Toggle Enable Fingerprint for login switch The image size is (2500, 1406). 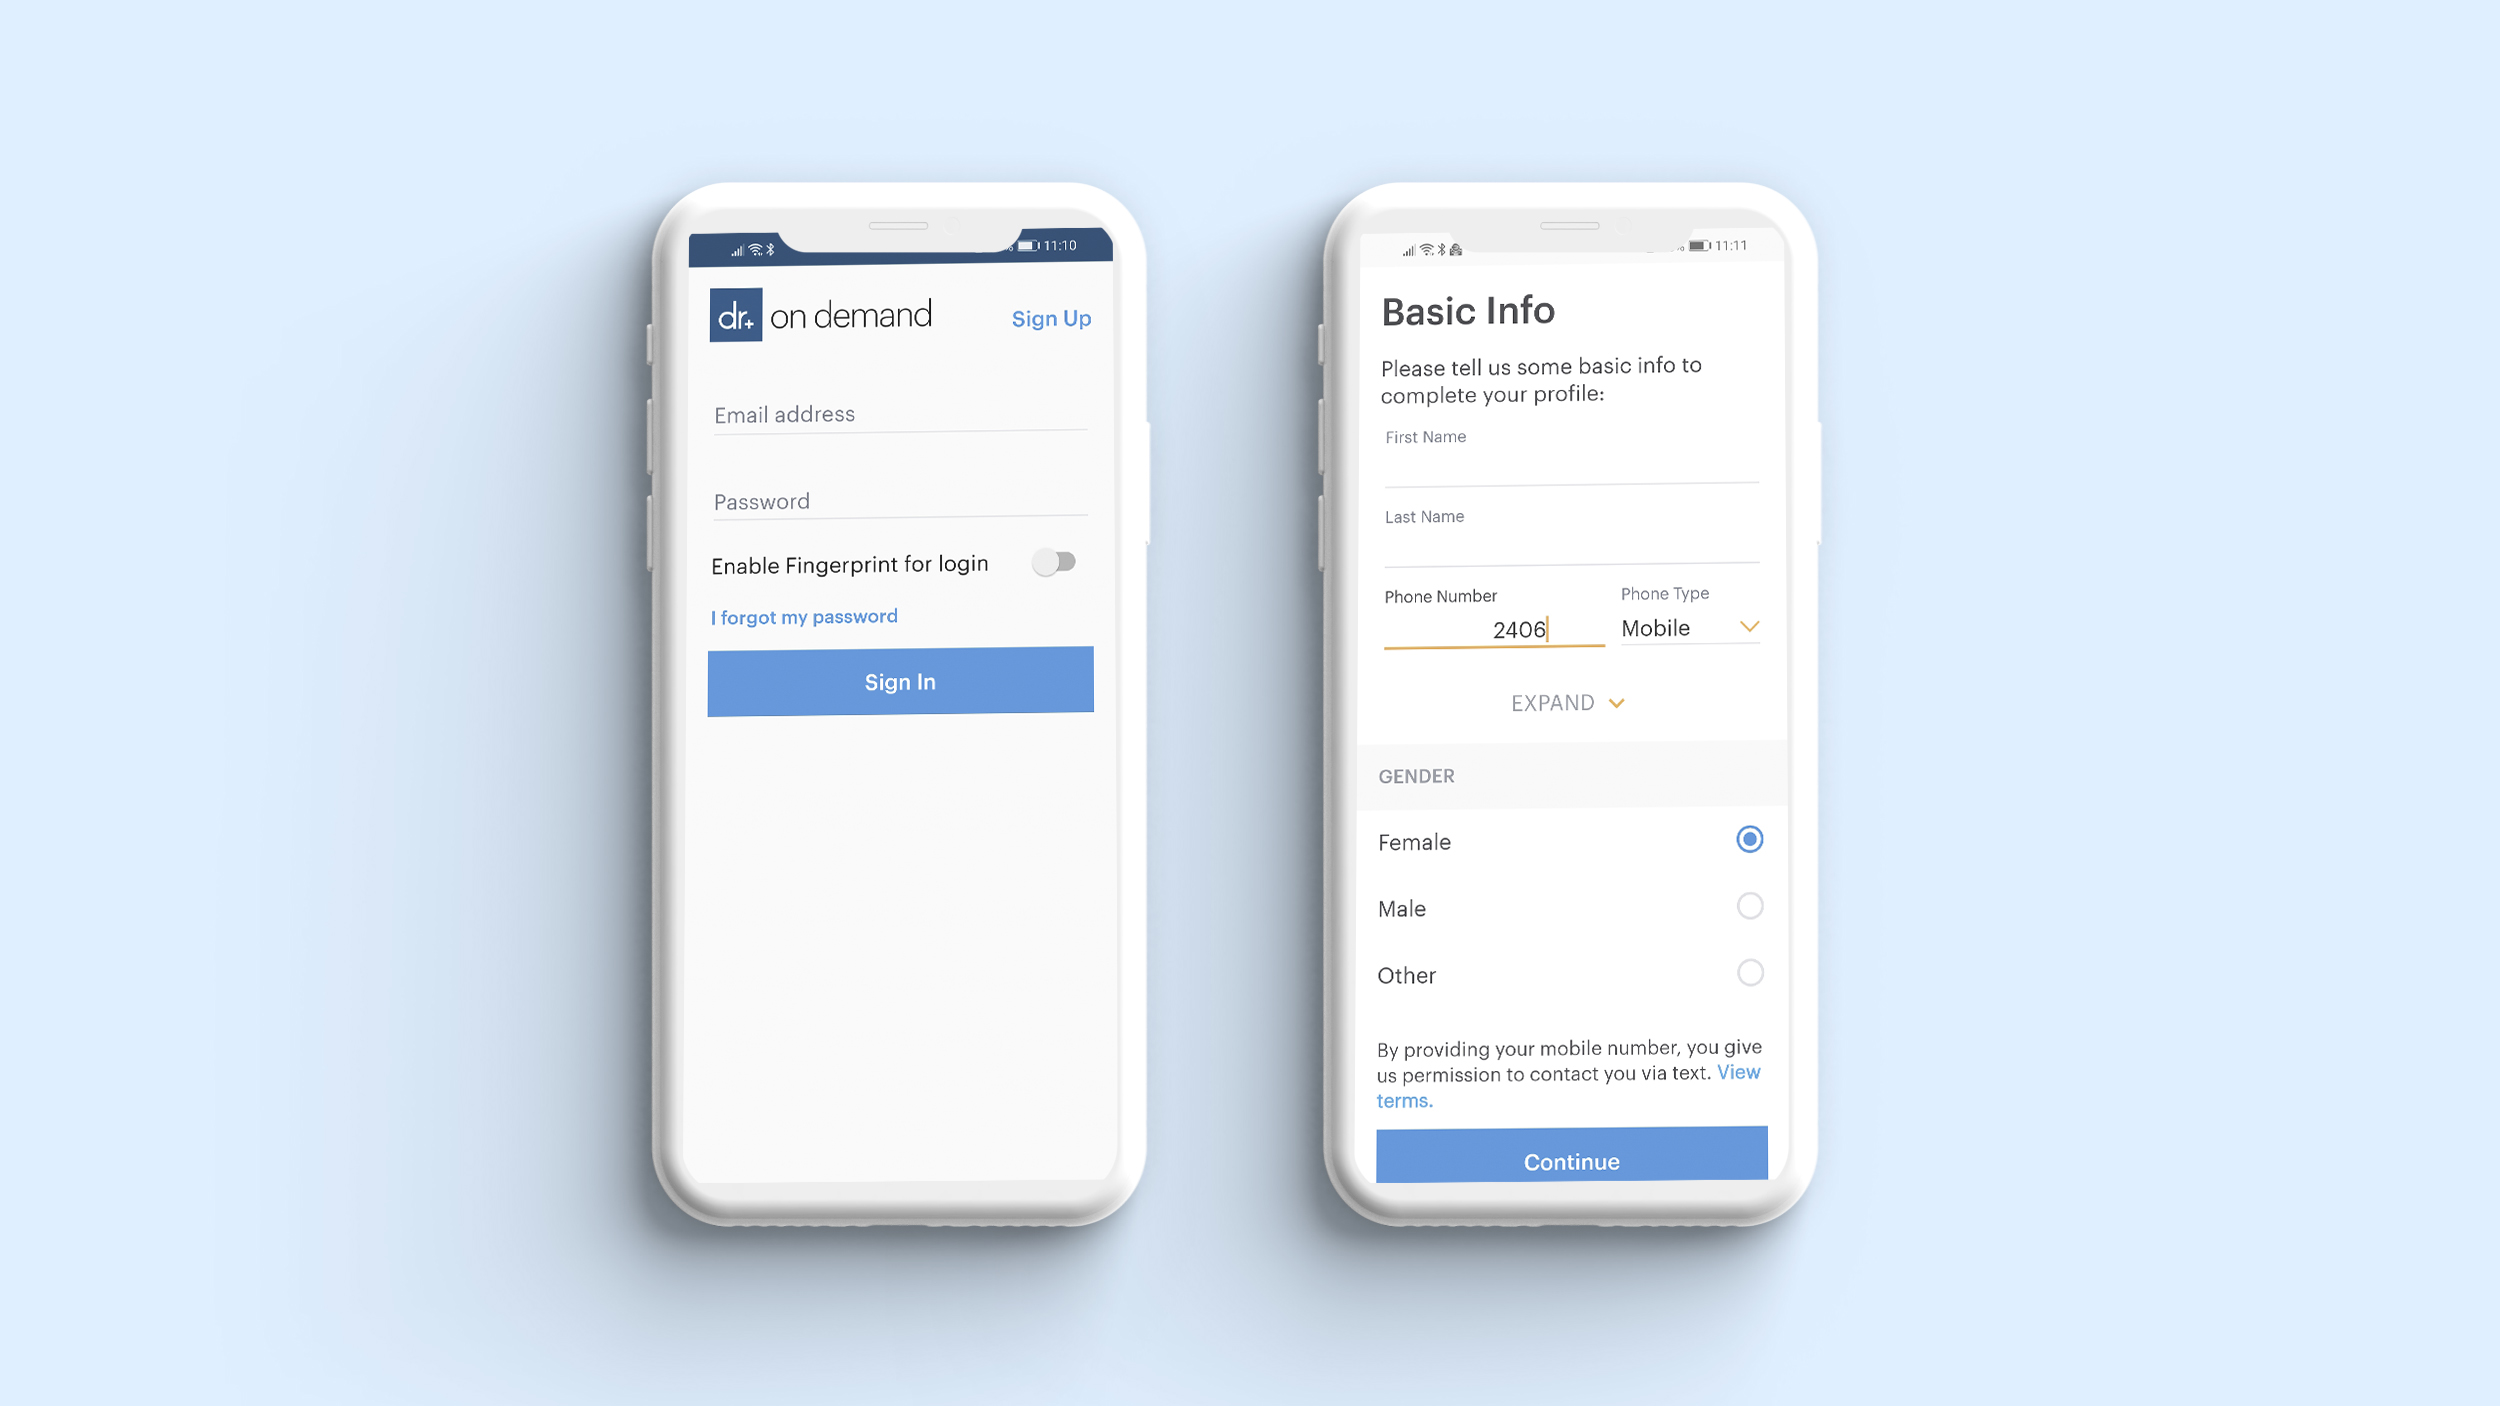click(1054, 561)
